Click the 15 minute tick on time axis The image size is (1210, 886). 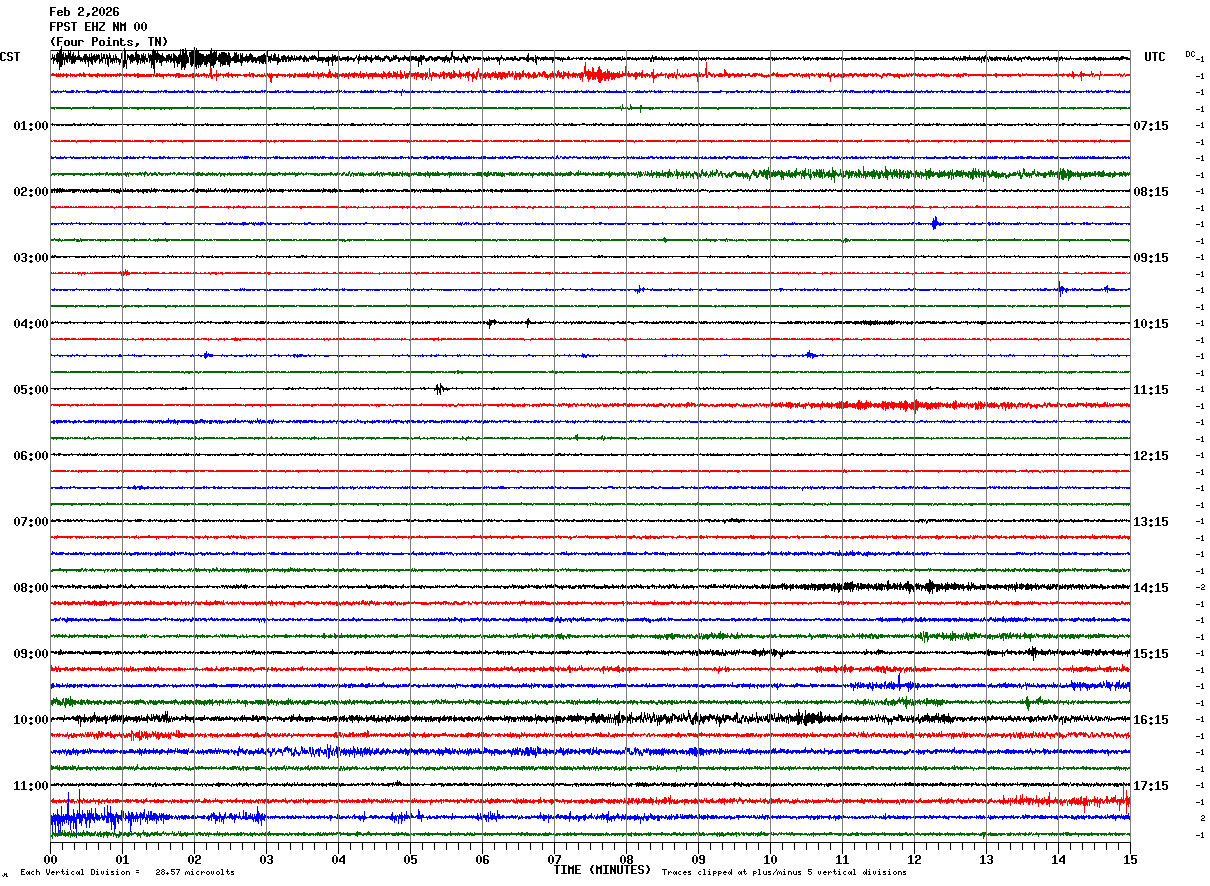coord(1130,859)
